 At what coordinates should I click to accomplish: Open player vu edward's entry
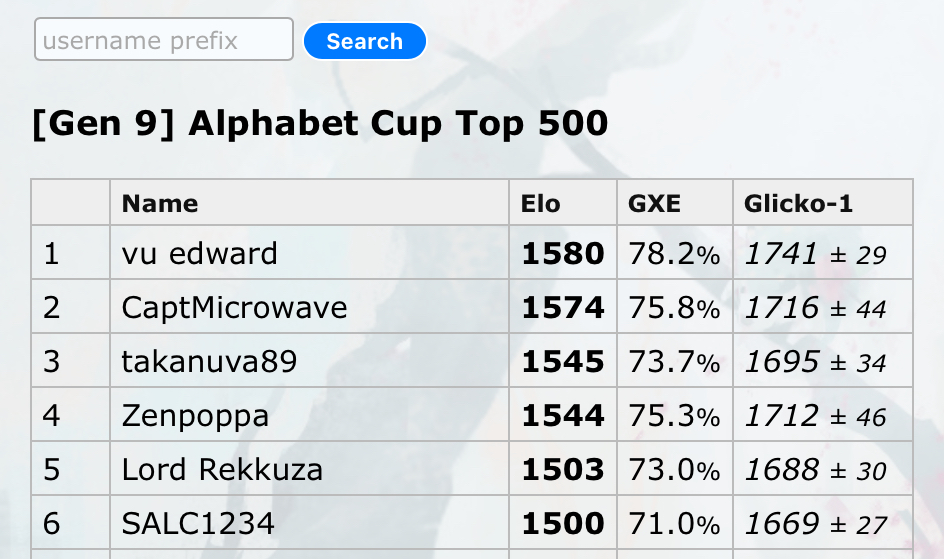199,254
